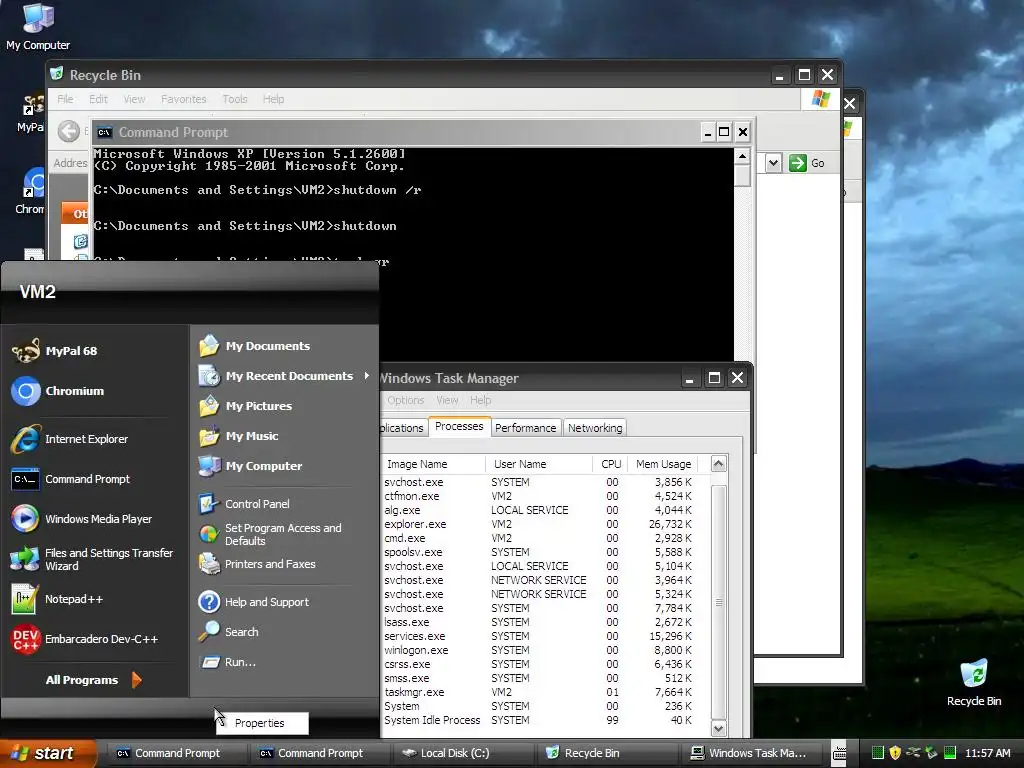Screen dimensions: 1024x768
Task: Open My Pictures folder
Action: click(x=246, y=406)
